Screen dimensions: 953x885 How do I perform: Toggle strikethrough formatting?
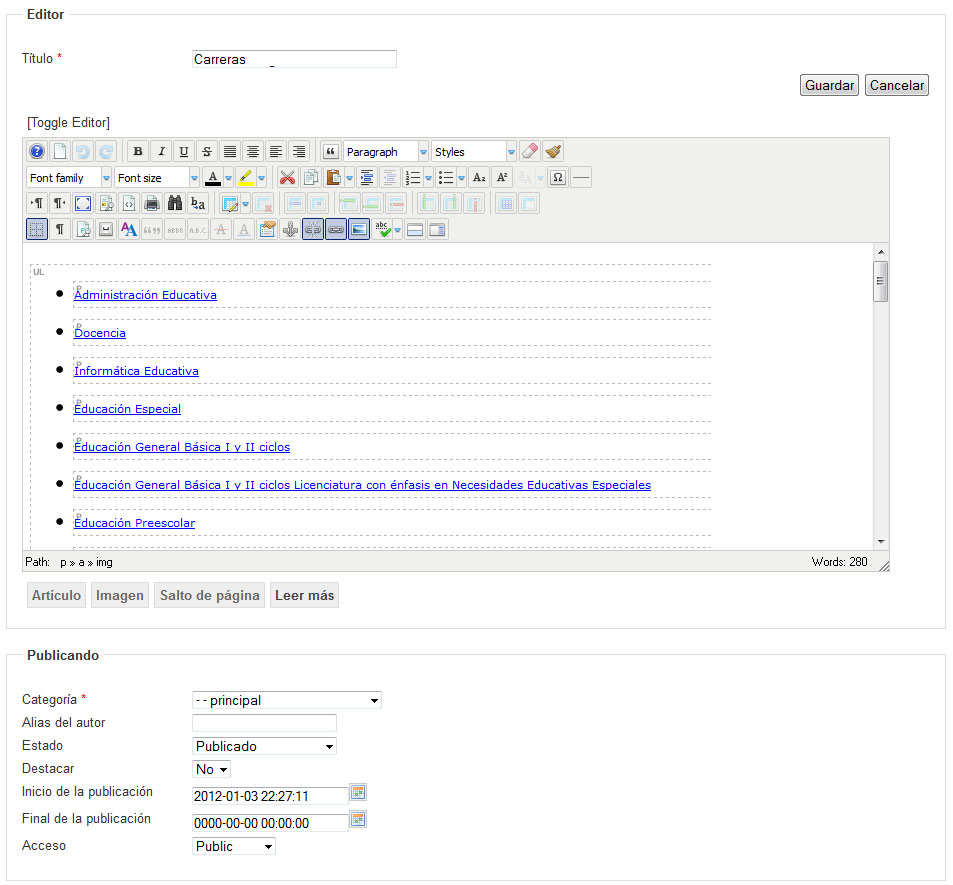click(x=206, y=152)
